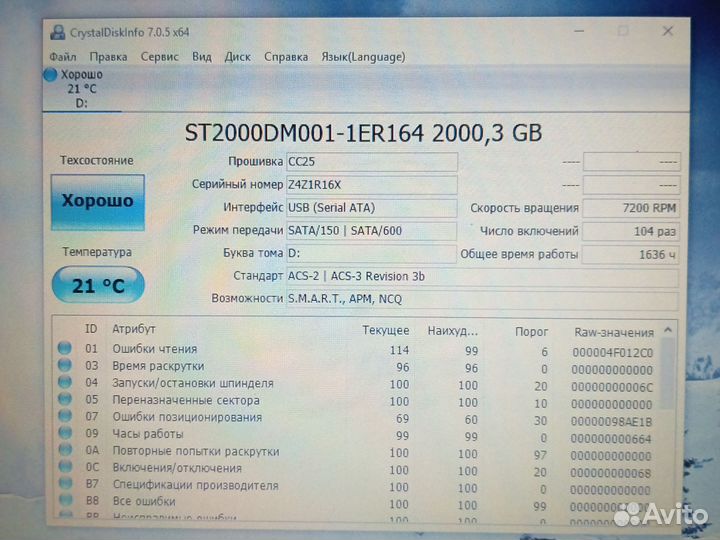This screenshot has height=540, width=720.
Task: Click status circle for 0C Включения/отключения
Action: coord(65,467)
